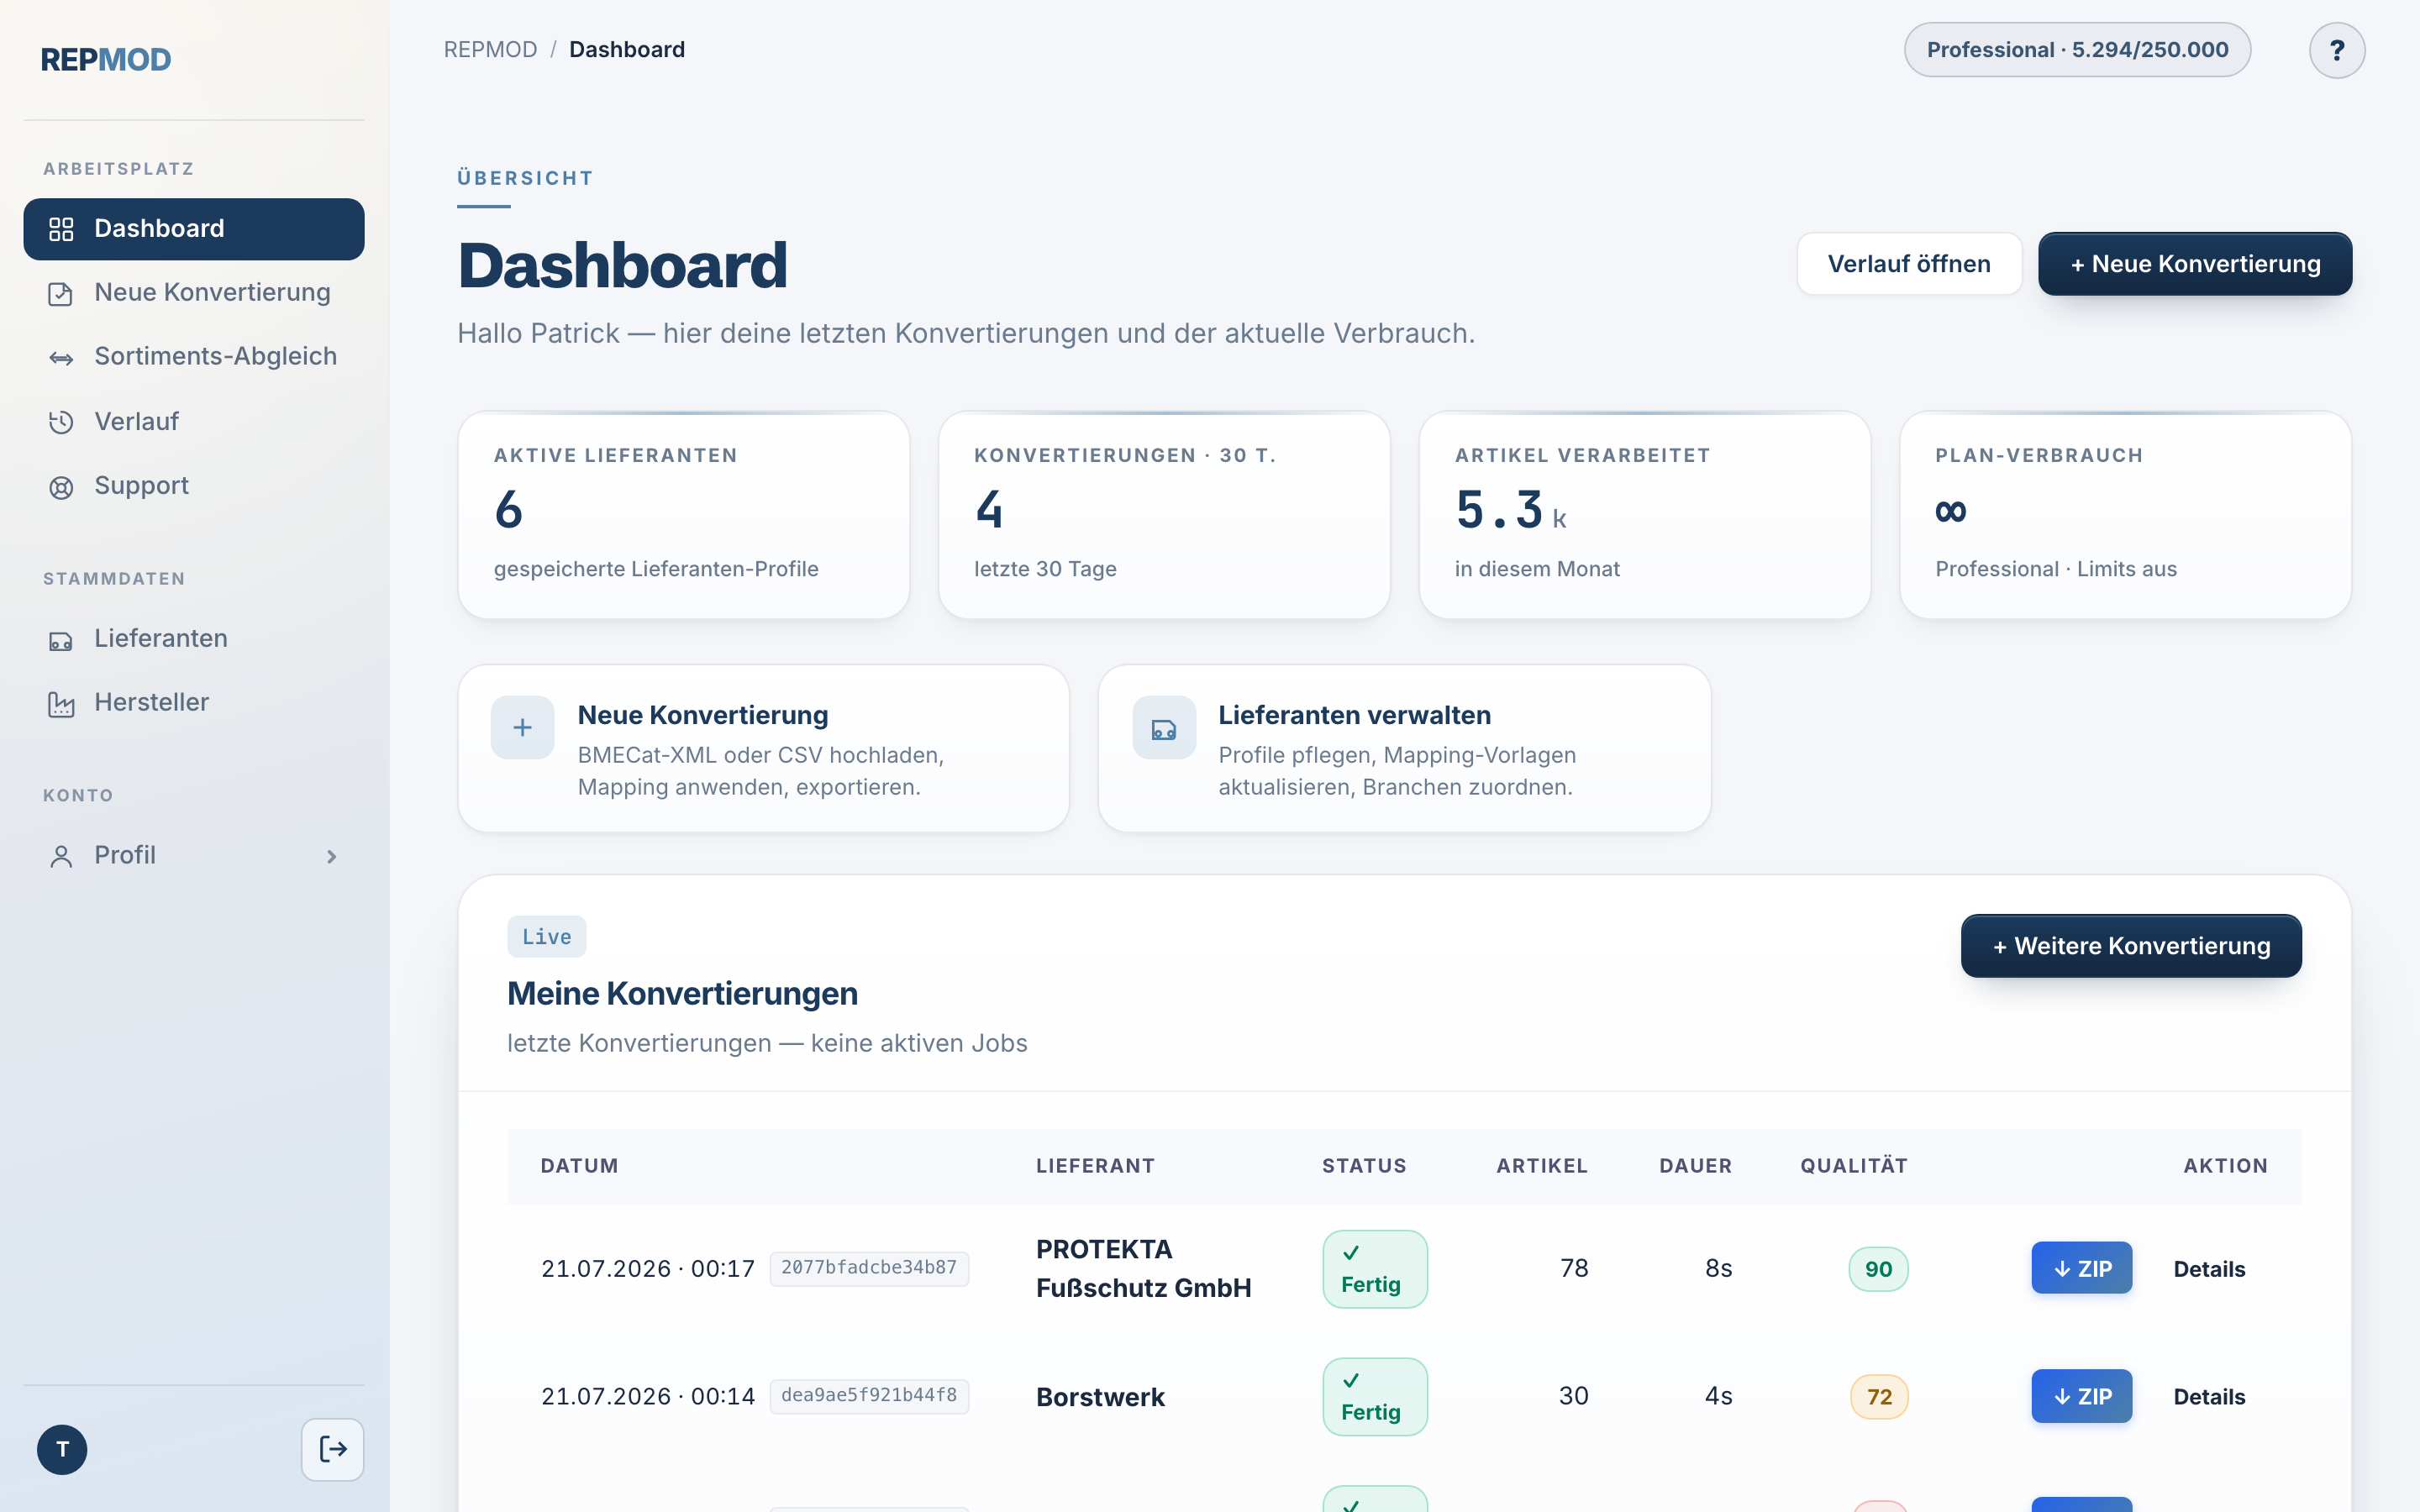Click the Plan-Verbrauch stat card
Image resolution: width=2420 pixels, height=1512 pixels.
[x=2126, y=515]
